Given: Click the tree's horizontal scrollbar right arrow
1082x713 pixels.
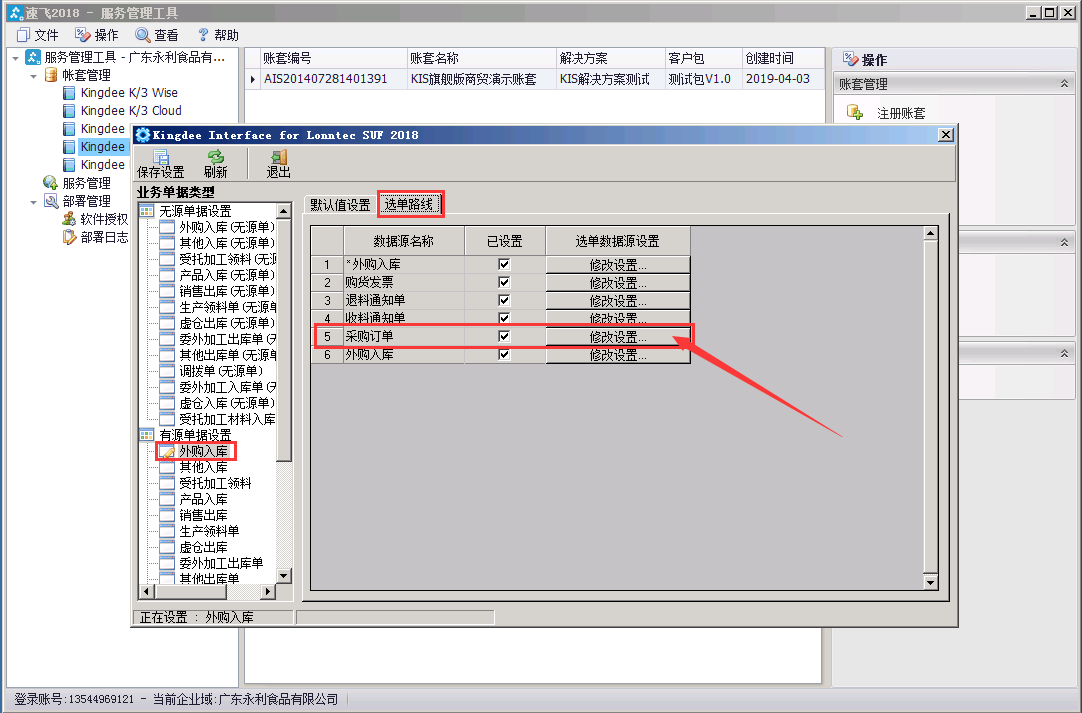Looking at the screenshot, I should [x=268, y=592].
